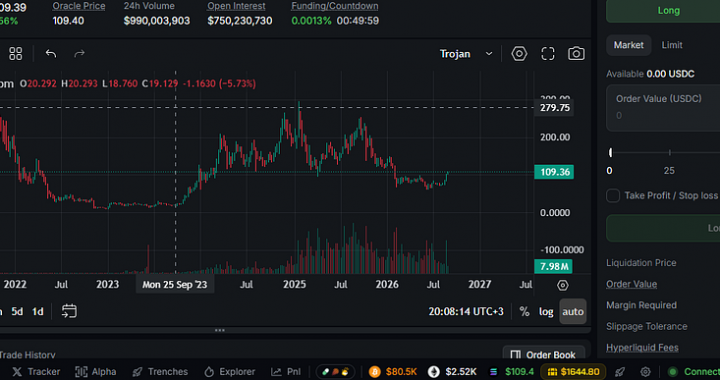The image size is (720, 380).
Task: Click the 279.75 crosshair price label
Action: coord(554,108)
